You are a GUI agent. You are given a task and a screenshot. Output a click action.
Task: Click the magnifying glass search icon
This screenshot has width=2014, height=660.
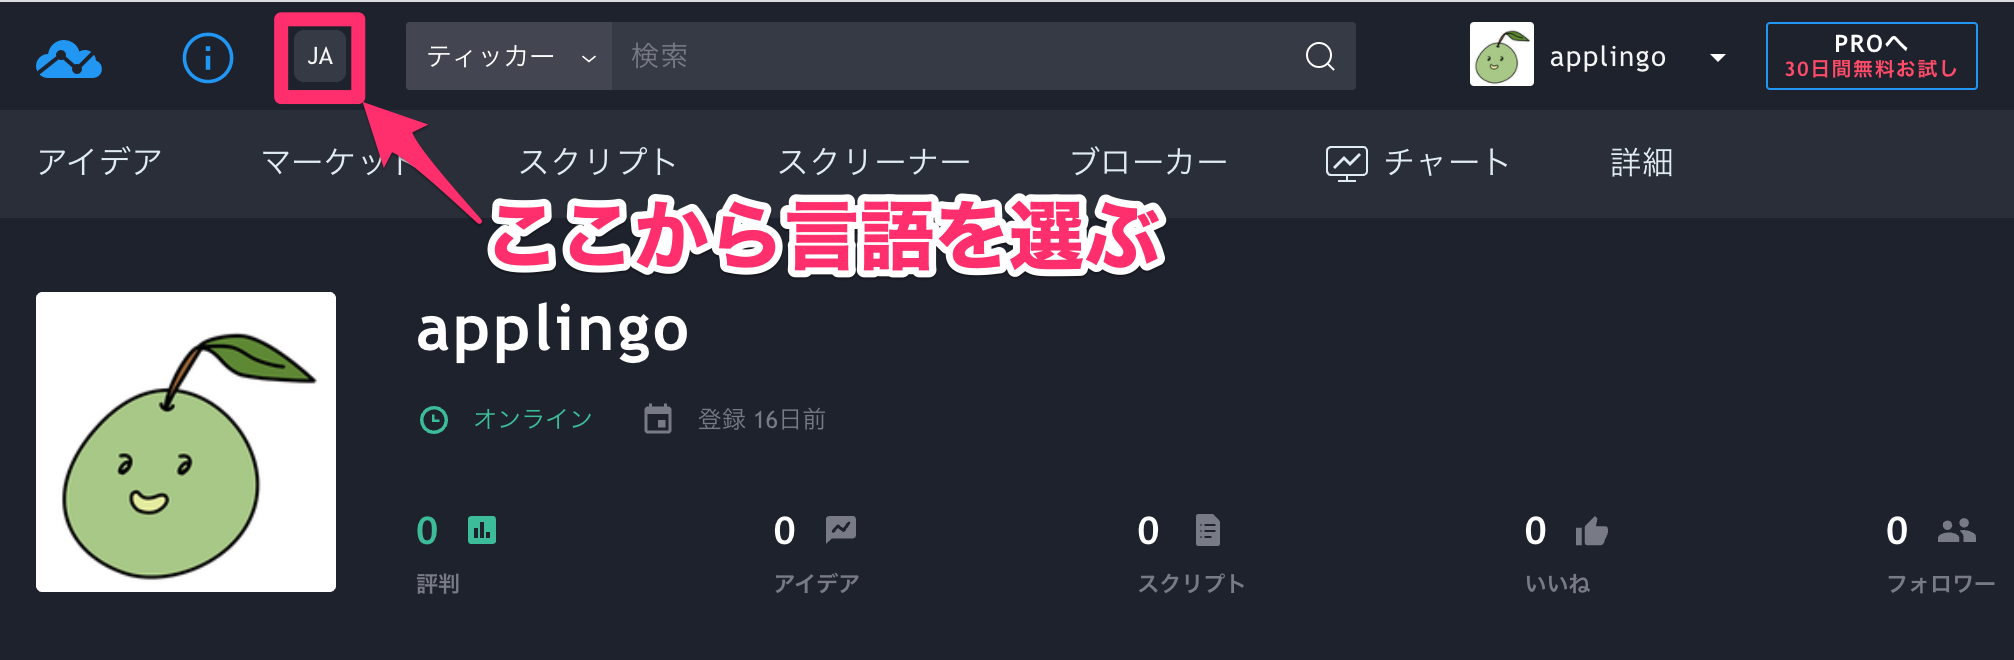[1320, 56]
